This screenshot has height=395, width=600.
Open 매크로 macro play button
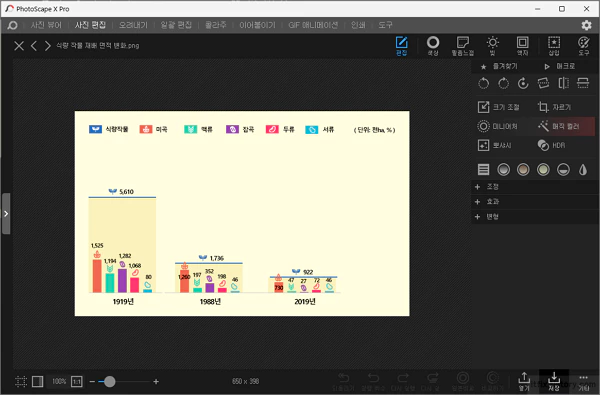[x=560, y=67]
